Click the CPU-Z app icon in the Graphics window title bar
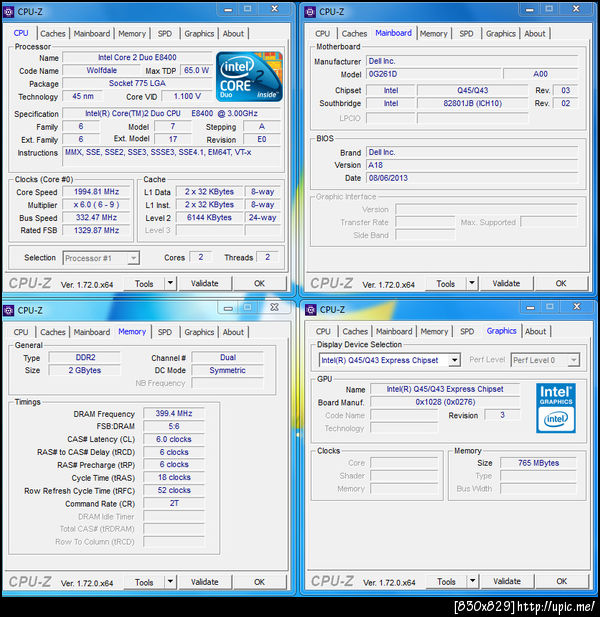The height and width of the screenshot is (617, 600). pos(310,310)
